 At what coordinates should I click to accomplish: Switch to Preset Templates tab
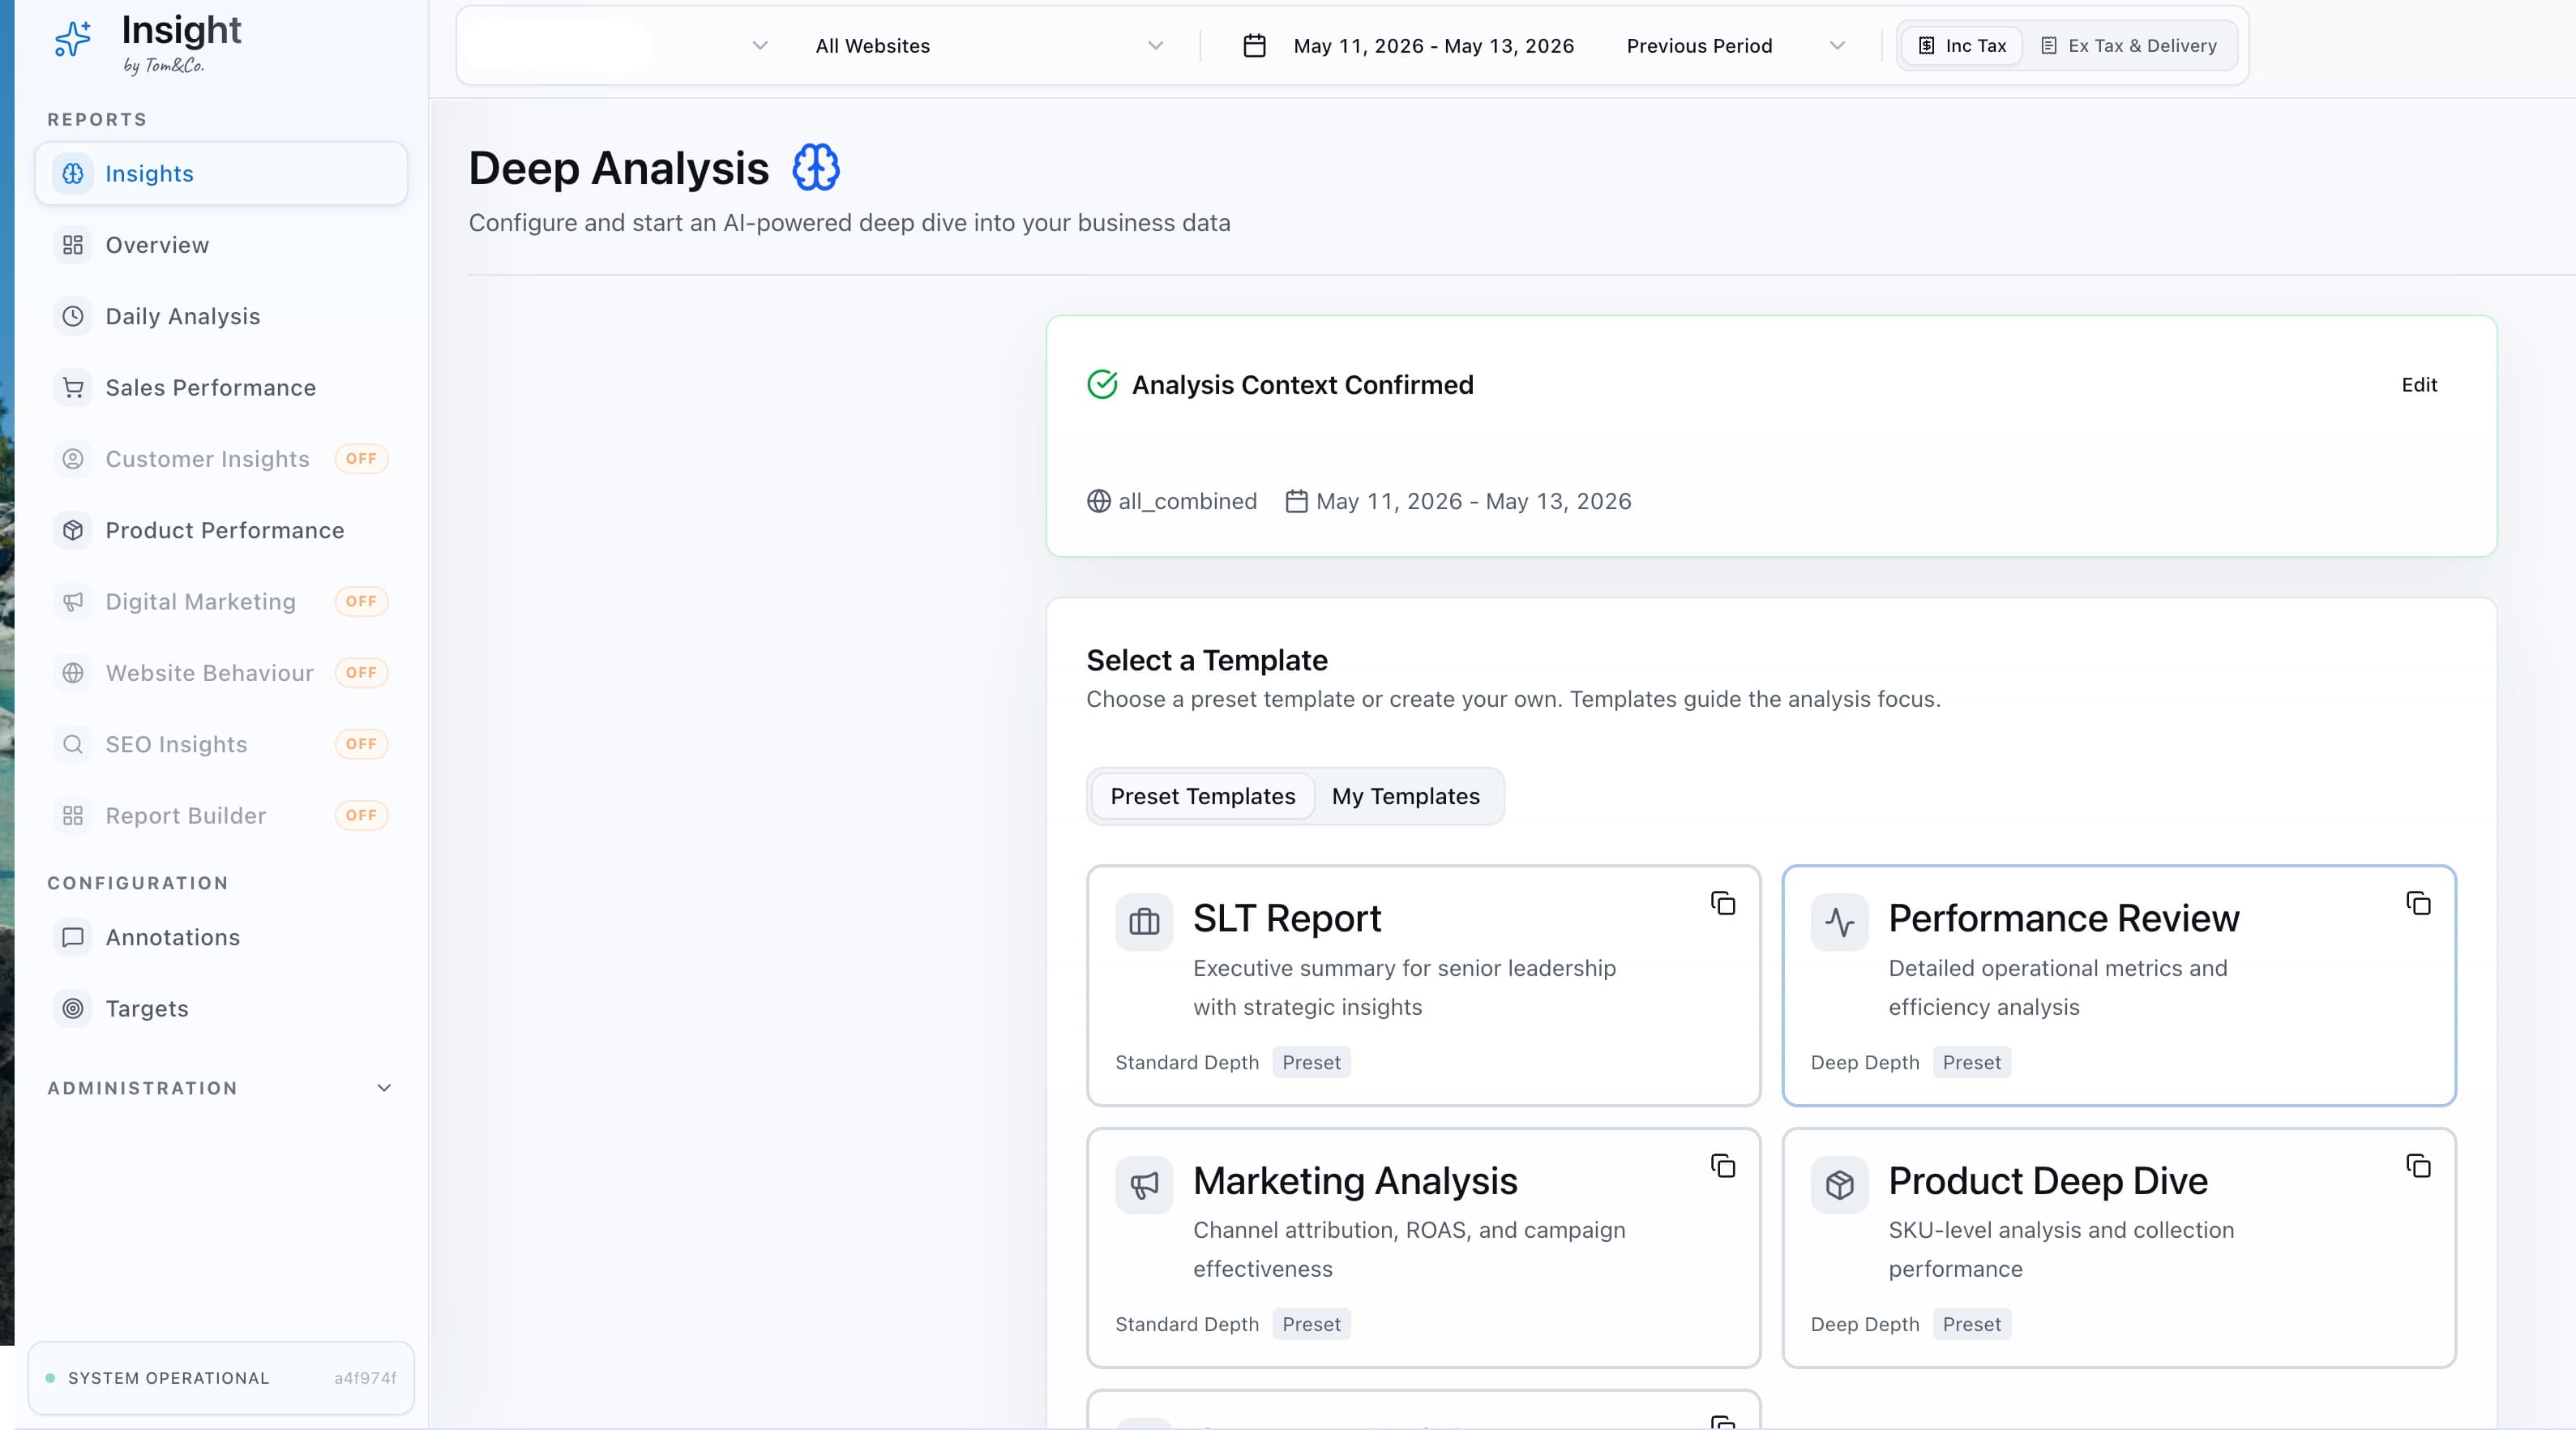(x=1202, y=797)
